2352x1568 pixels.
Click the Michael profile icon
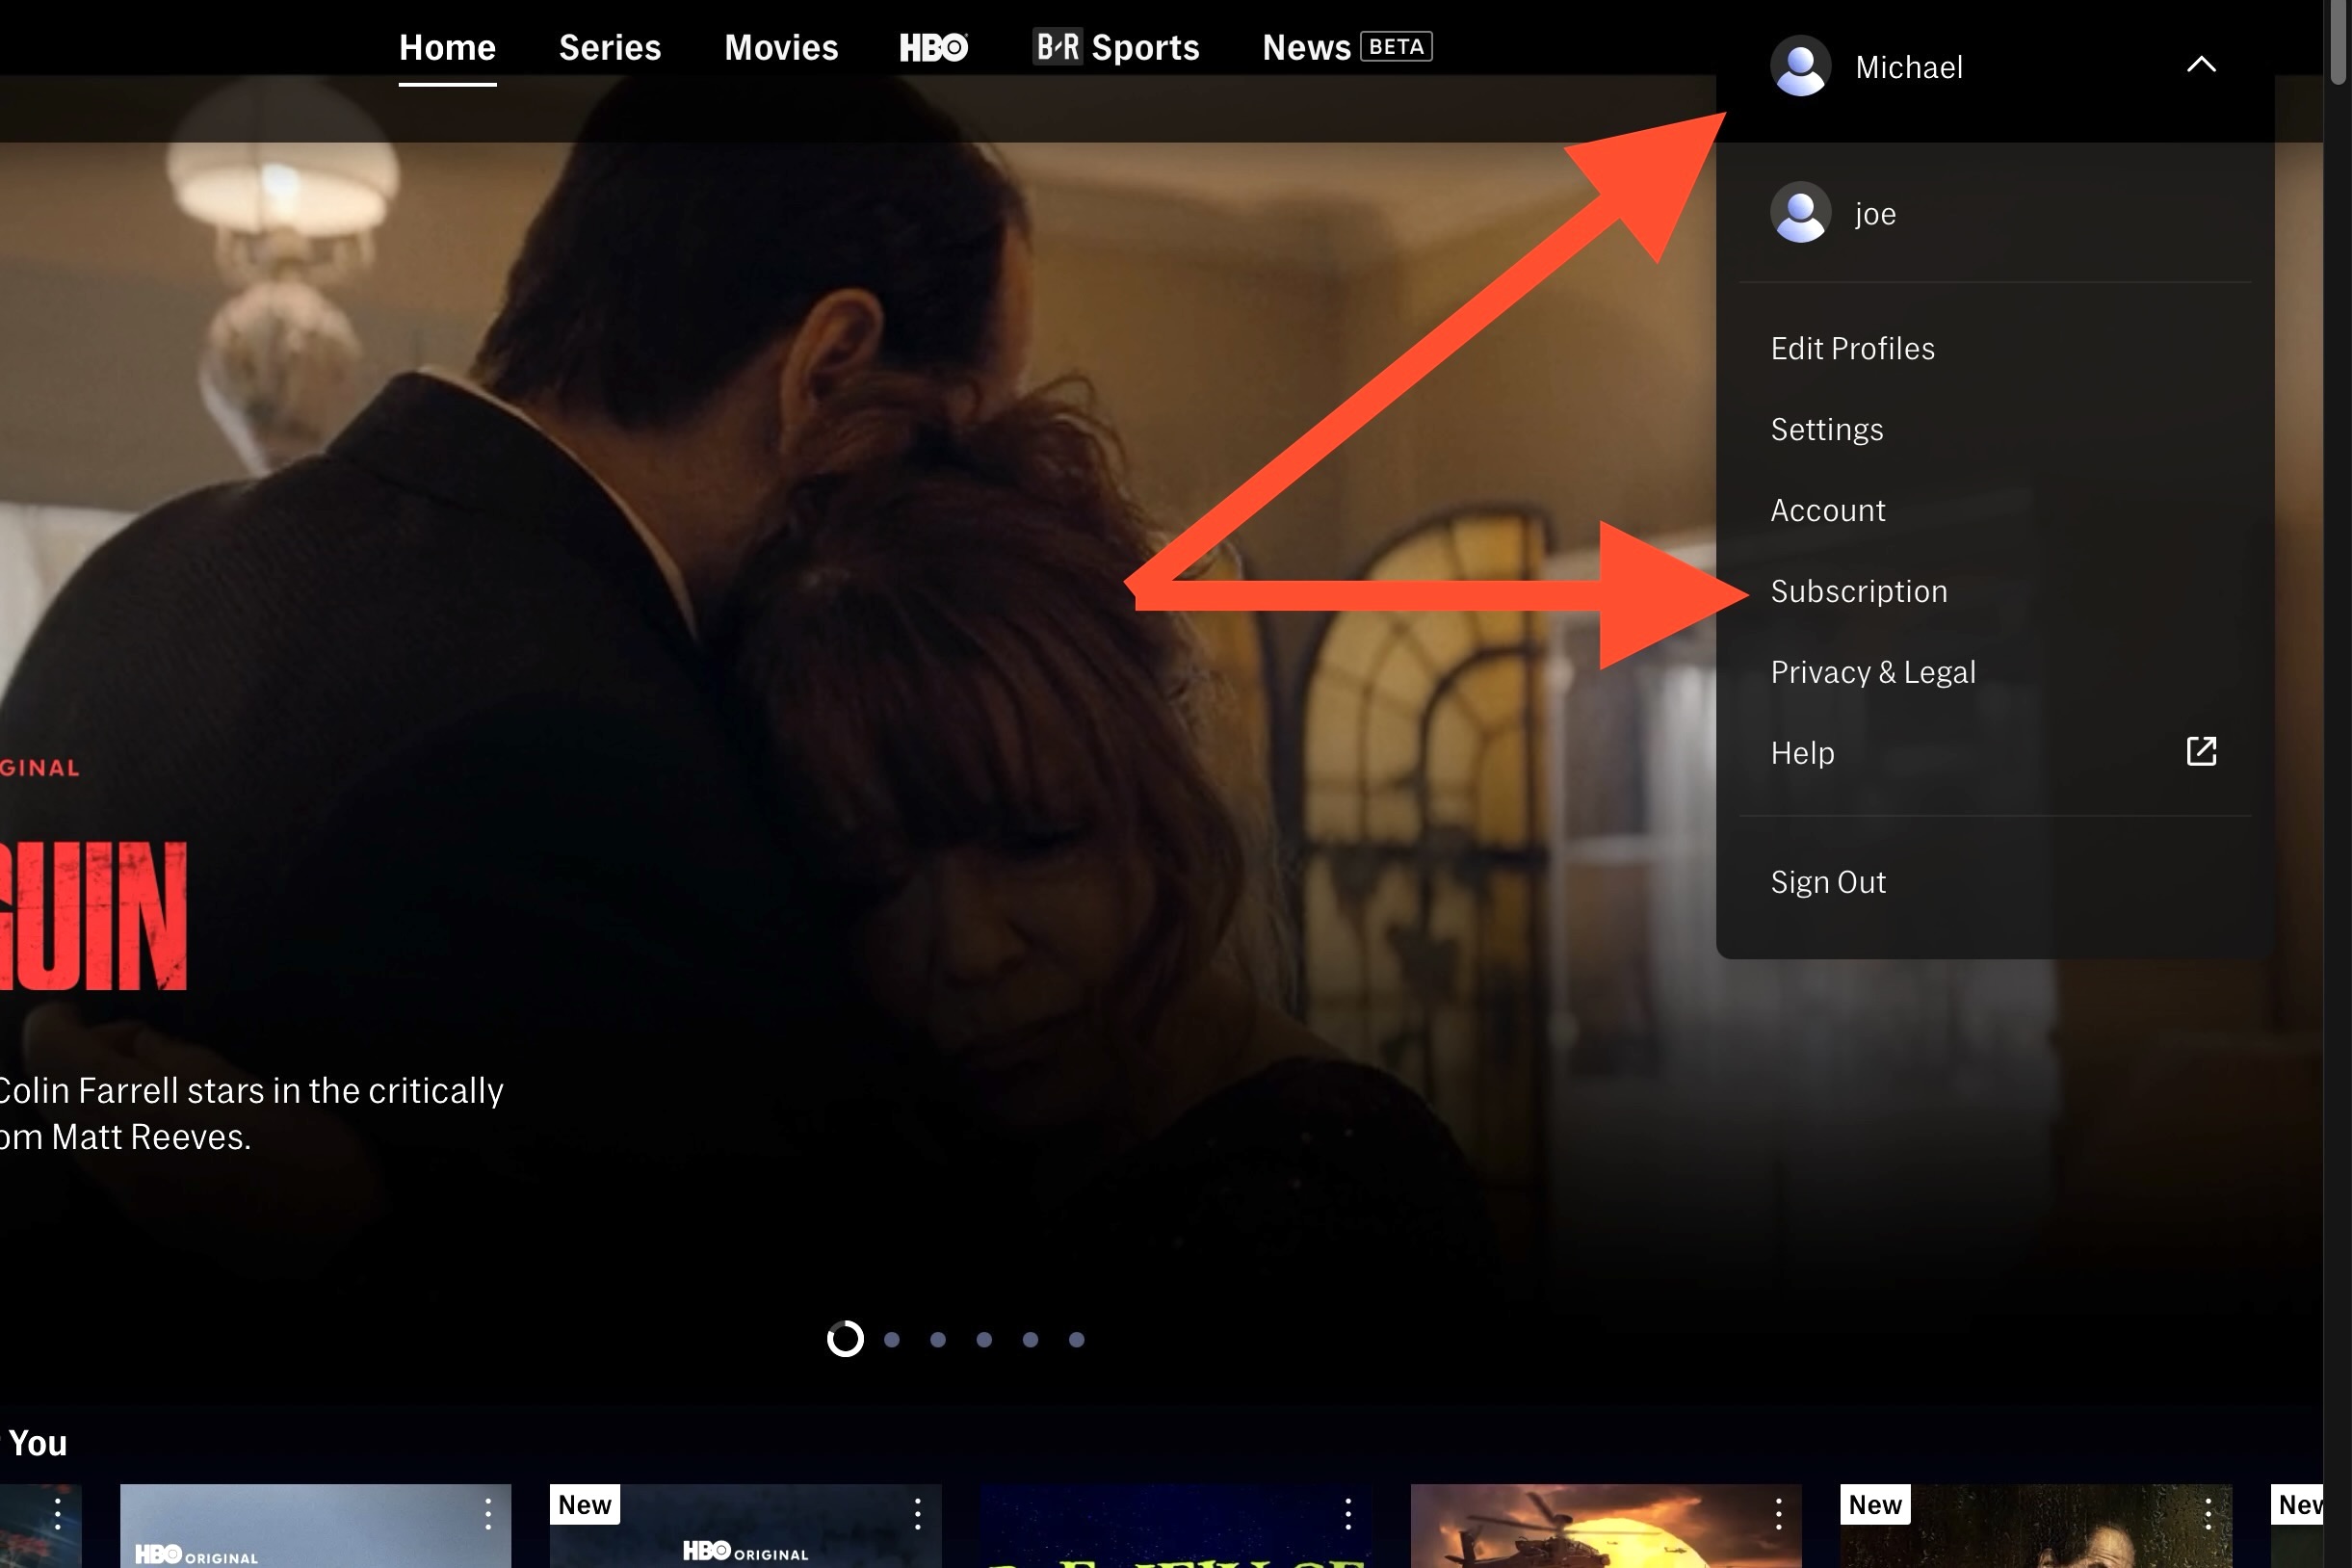[1799, 66]
